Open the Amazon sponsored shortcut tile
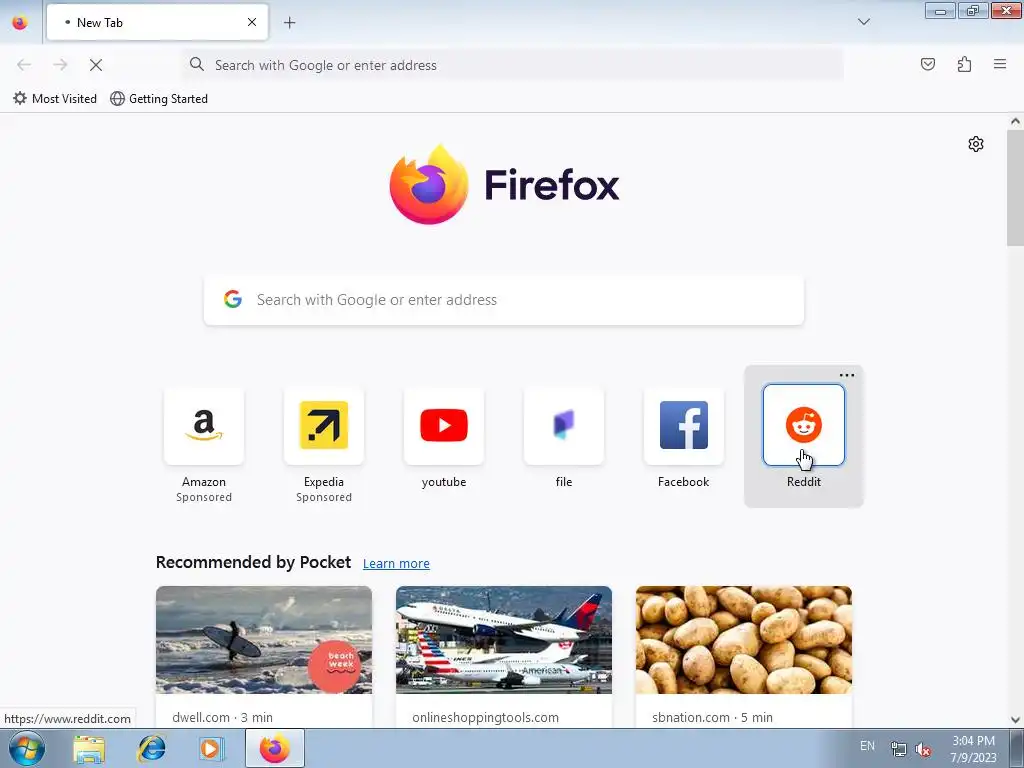The image size is (1024, 768). [204, 426]
